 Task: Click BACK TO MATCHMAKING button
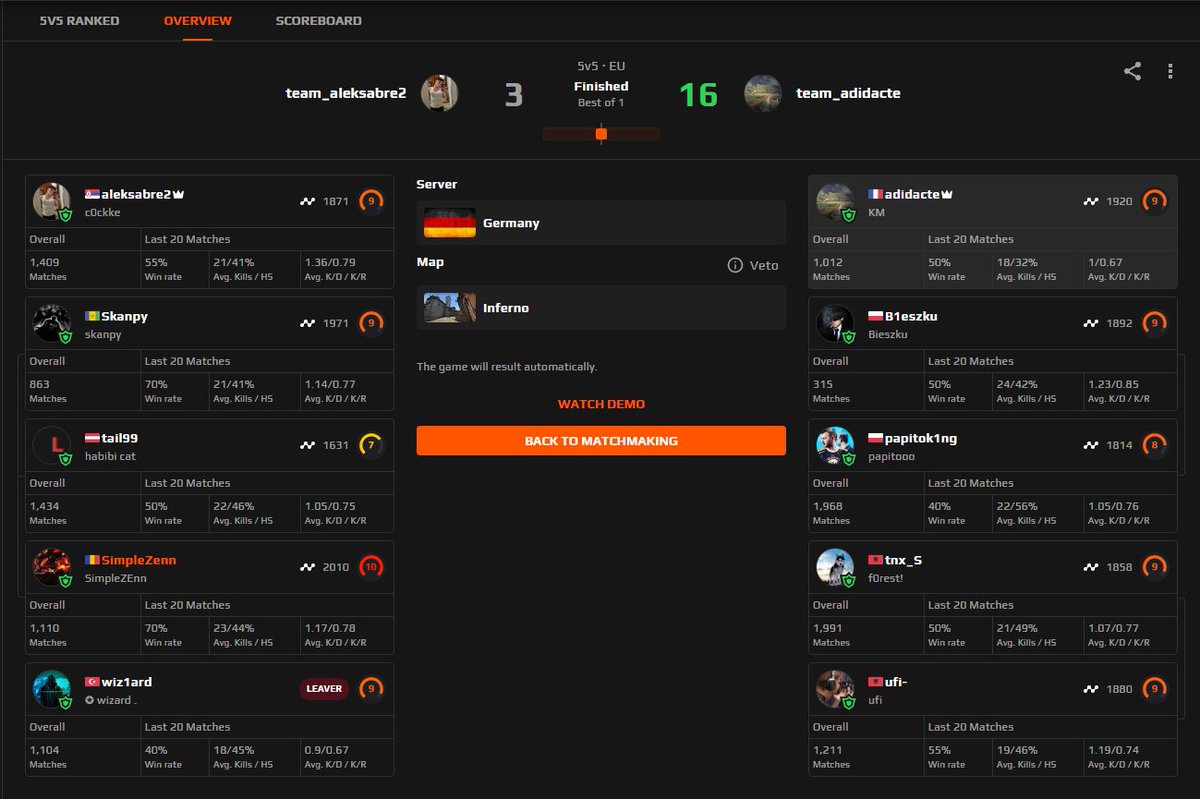pos(601,441)
